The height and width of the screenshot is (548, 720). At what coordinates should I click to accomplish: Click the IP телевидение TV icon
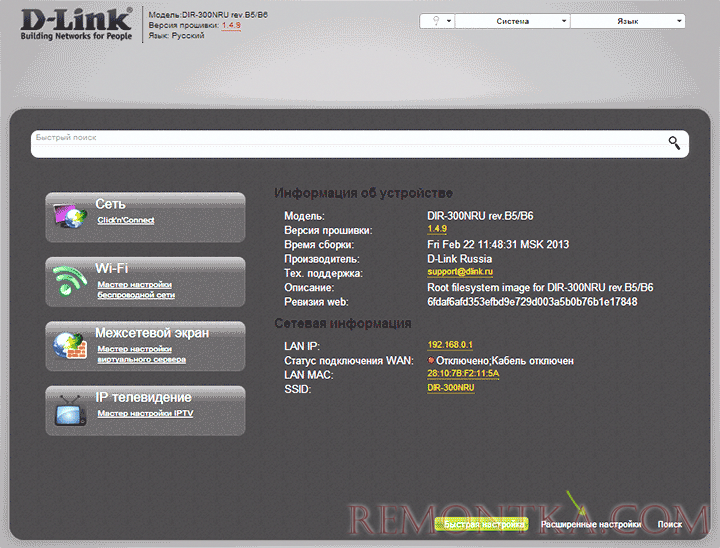[71, 408]
